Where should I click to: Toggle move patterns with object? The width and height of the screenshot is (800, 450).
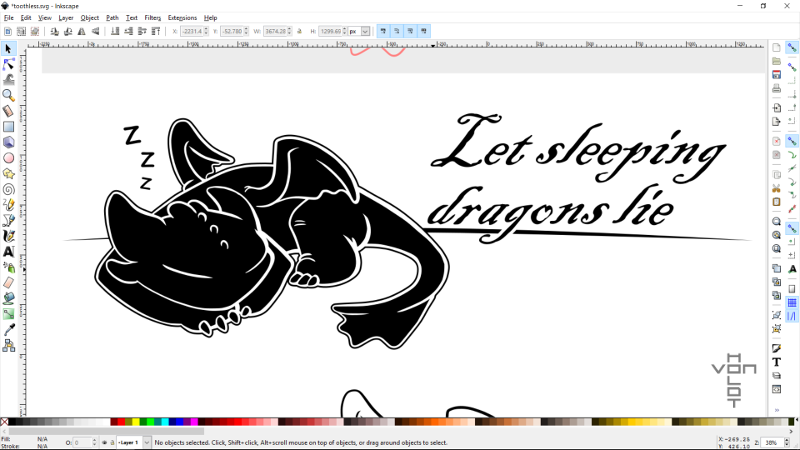point(423,32)
